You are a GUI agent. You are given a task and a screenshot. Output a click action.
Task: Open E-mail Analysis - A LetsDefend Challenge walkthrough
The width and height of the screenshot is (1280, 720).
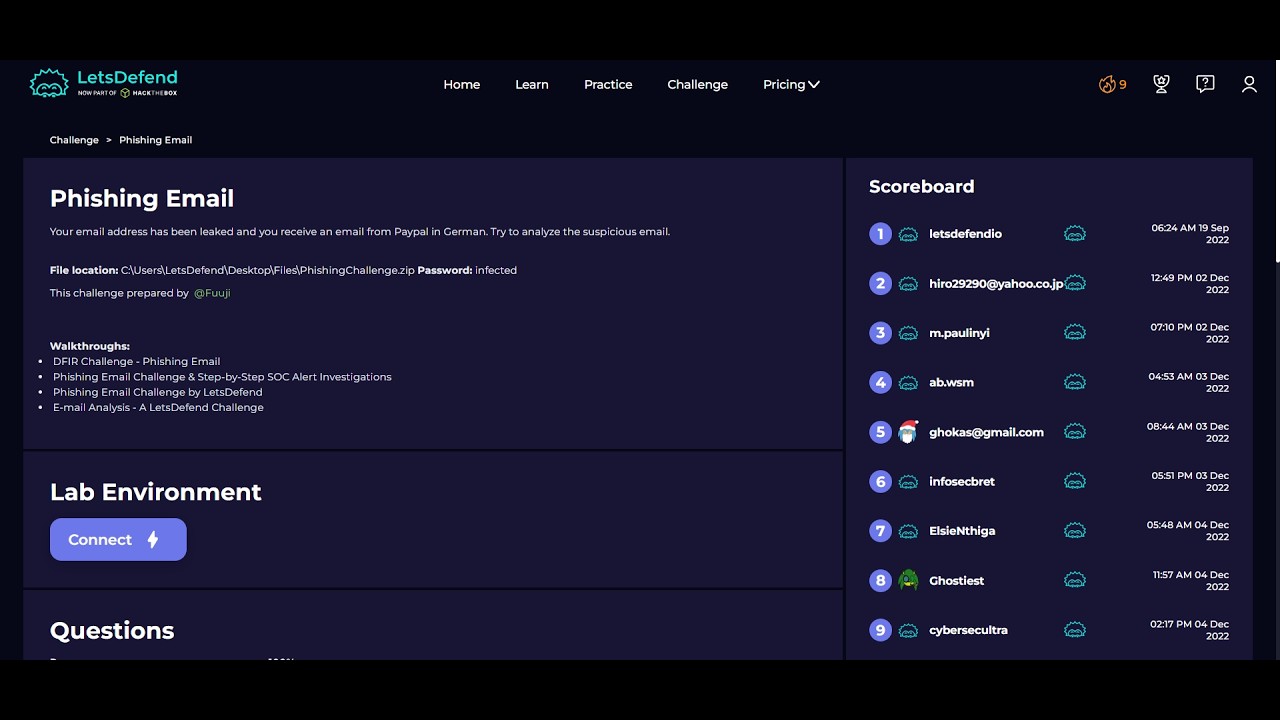pyautogui.click(x=159, y=407)
